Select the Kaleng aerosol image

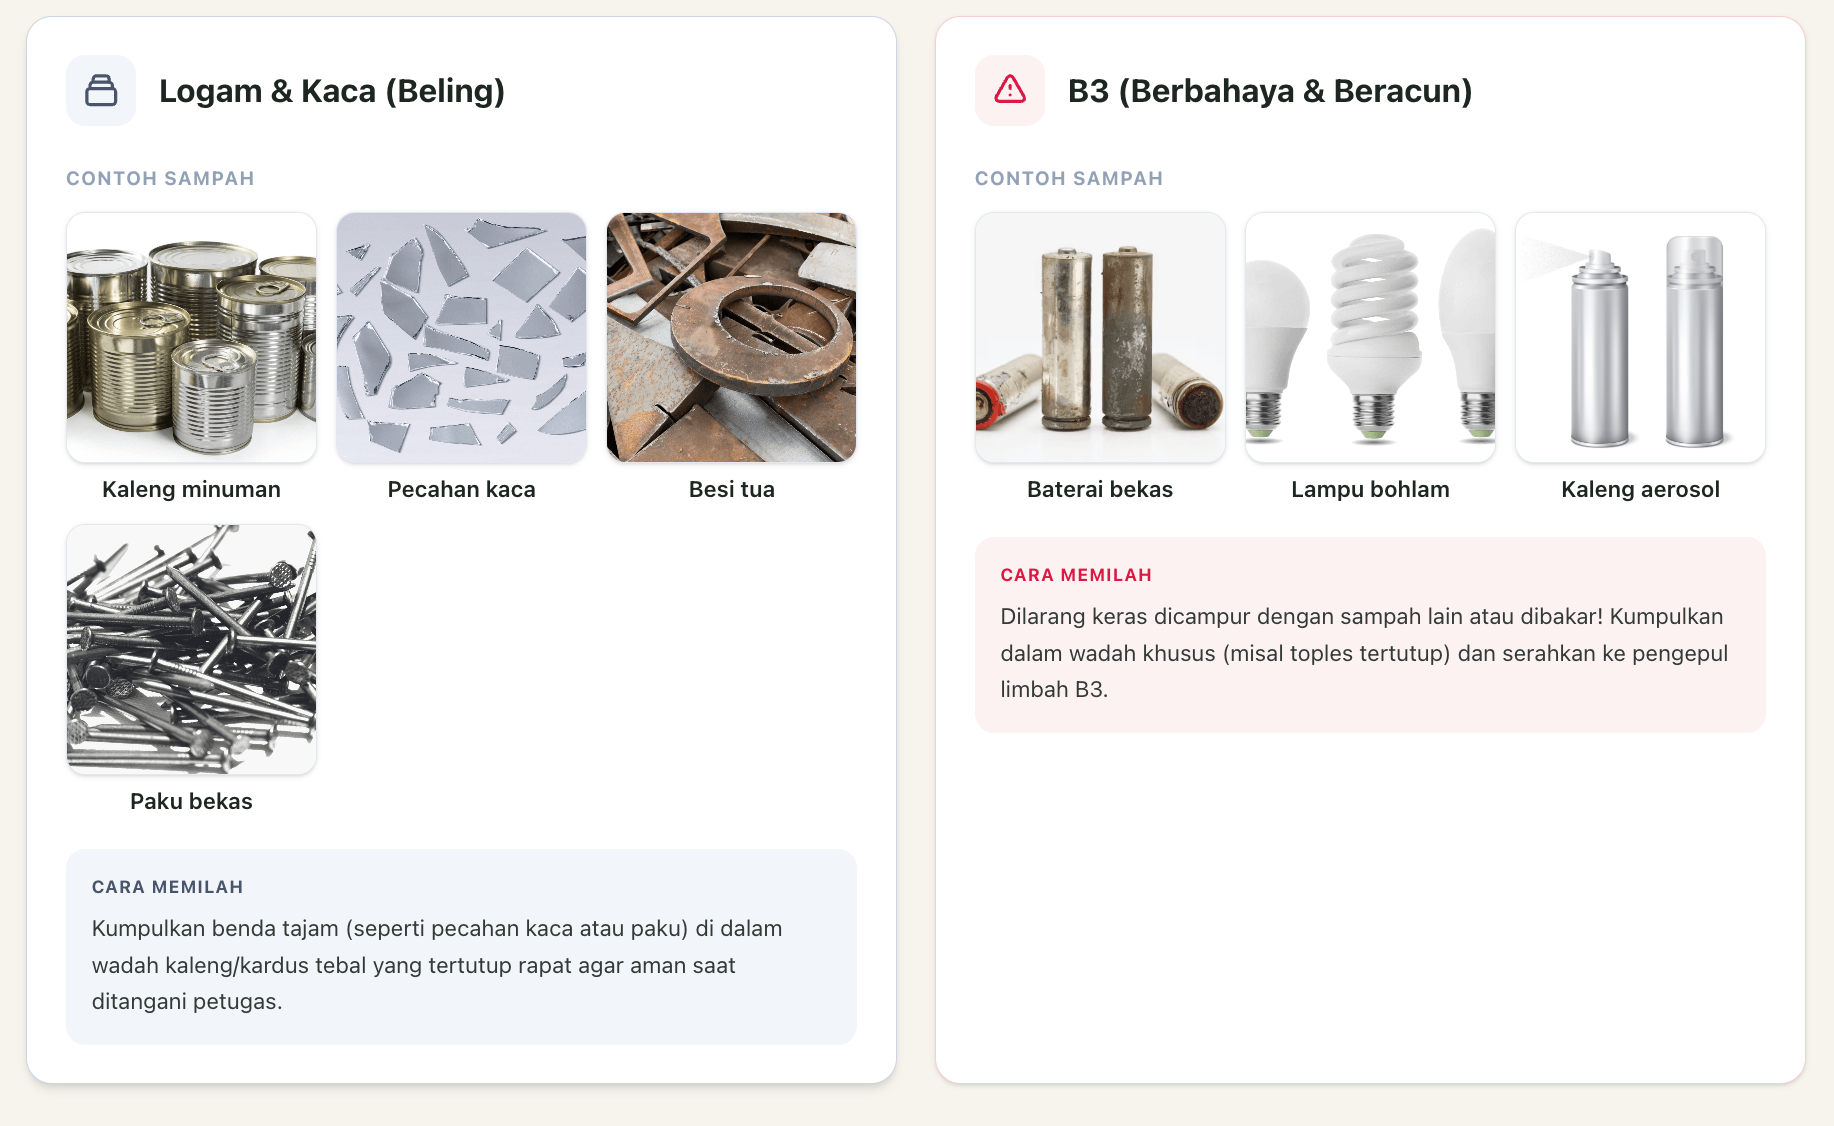click(x=1641, y=338)
